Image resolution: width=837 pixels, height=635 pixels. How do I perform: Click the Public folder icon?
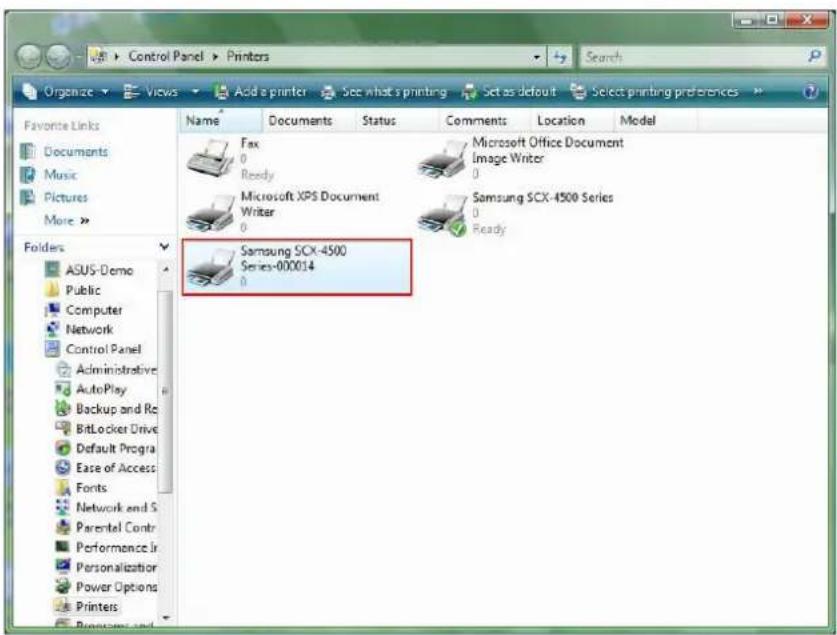click(52, 290)
